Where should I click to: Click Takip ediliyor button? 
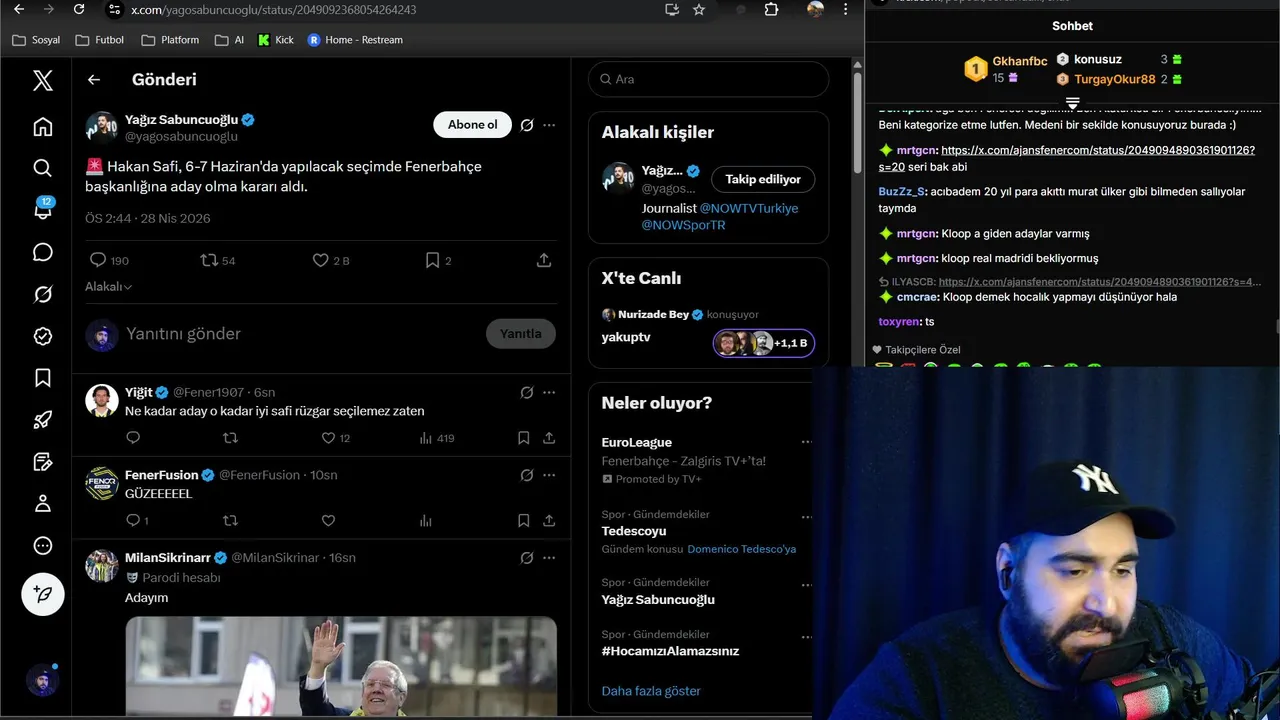pyautogui.click(x=763, y=179)
